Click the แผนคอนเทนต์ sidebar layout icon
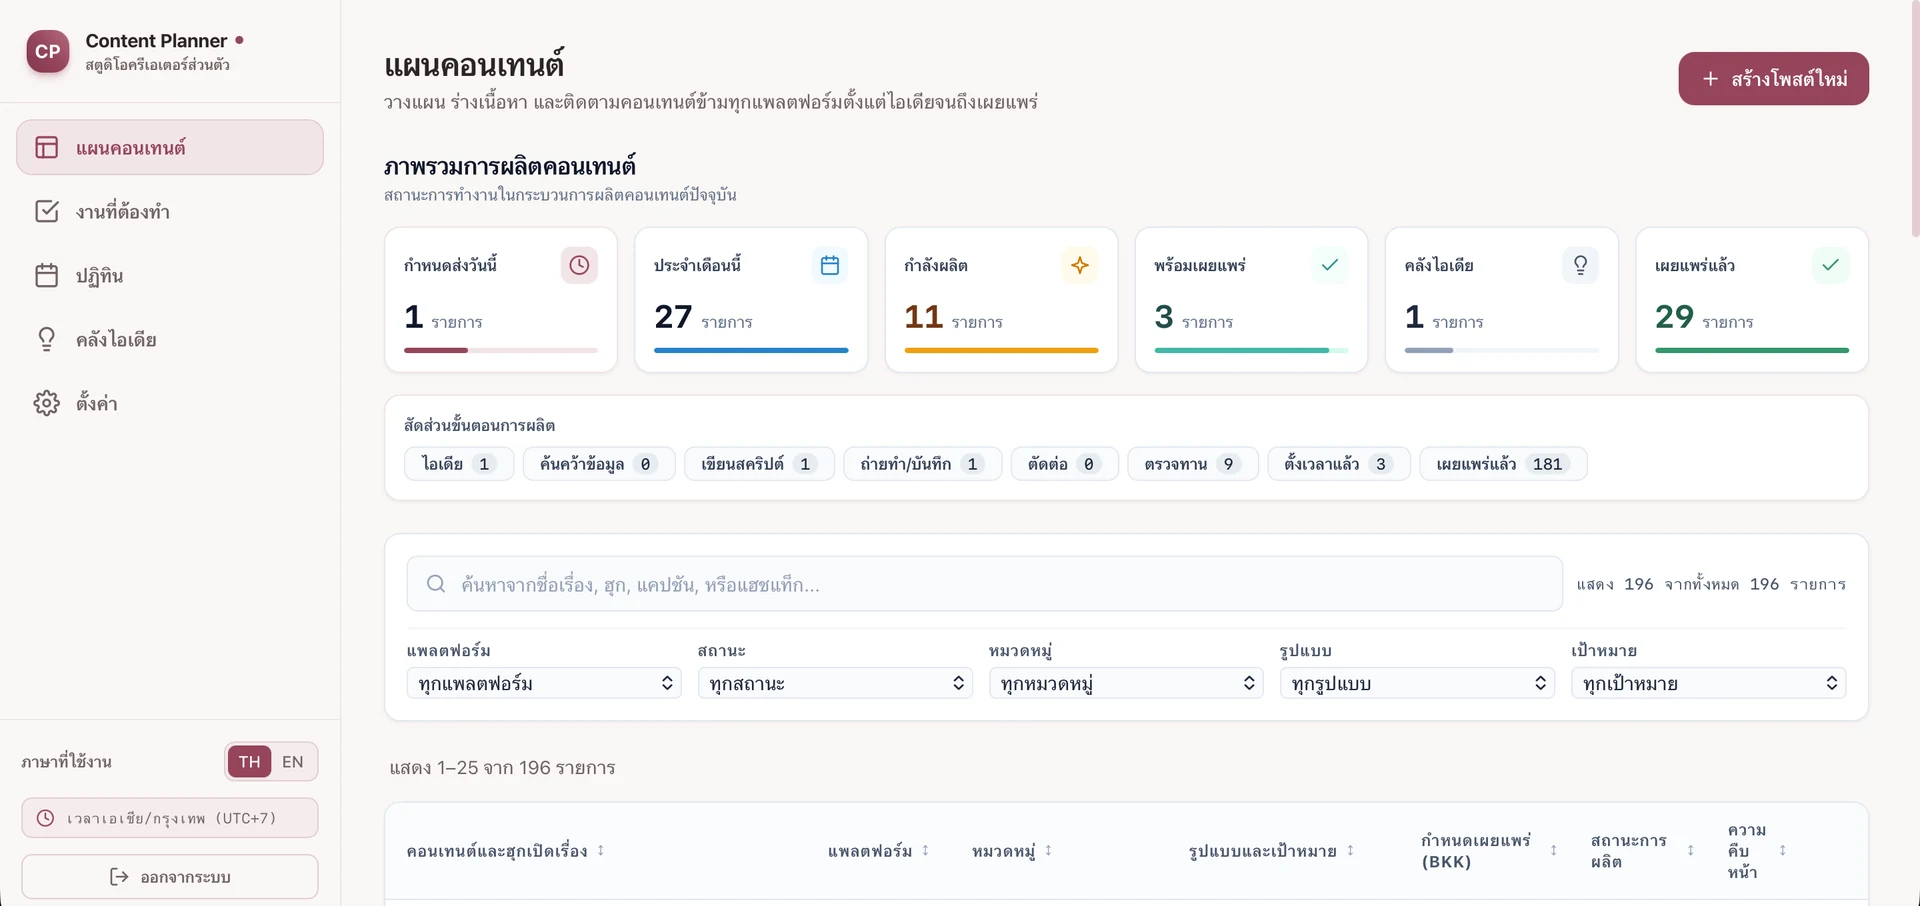Image resolution: width=1920 pixels, height=906 pixels. pyautogui.click(x=47, y=147)
